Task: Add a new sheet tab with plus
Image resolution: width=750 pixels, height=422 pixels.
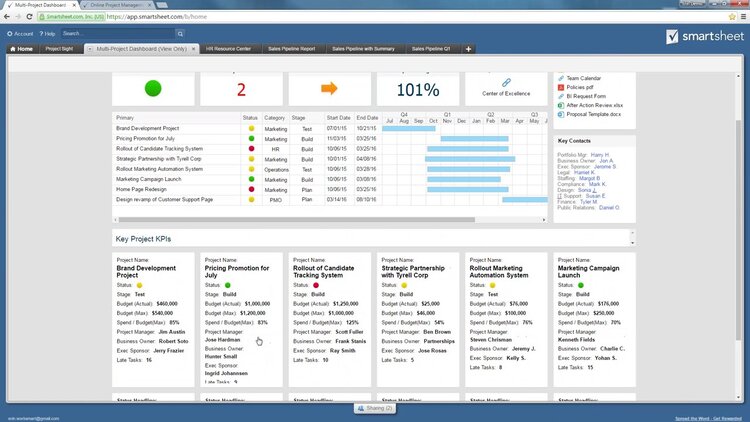Action: tap(468, 49)
